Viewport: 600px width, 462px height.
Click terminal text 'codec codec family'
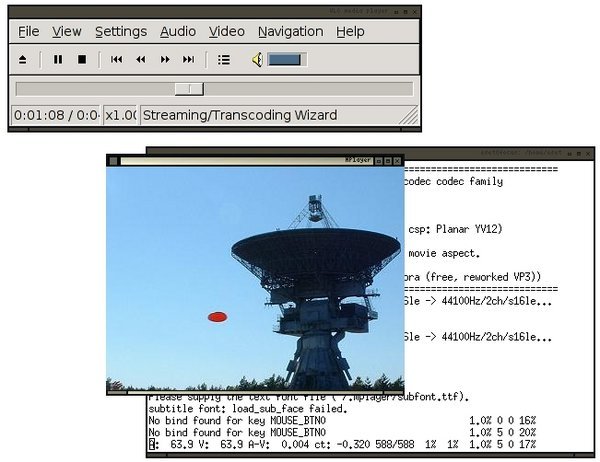[454, 181]
